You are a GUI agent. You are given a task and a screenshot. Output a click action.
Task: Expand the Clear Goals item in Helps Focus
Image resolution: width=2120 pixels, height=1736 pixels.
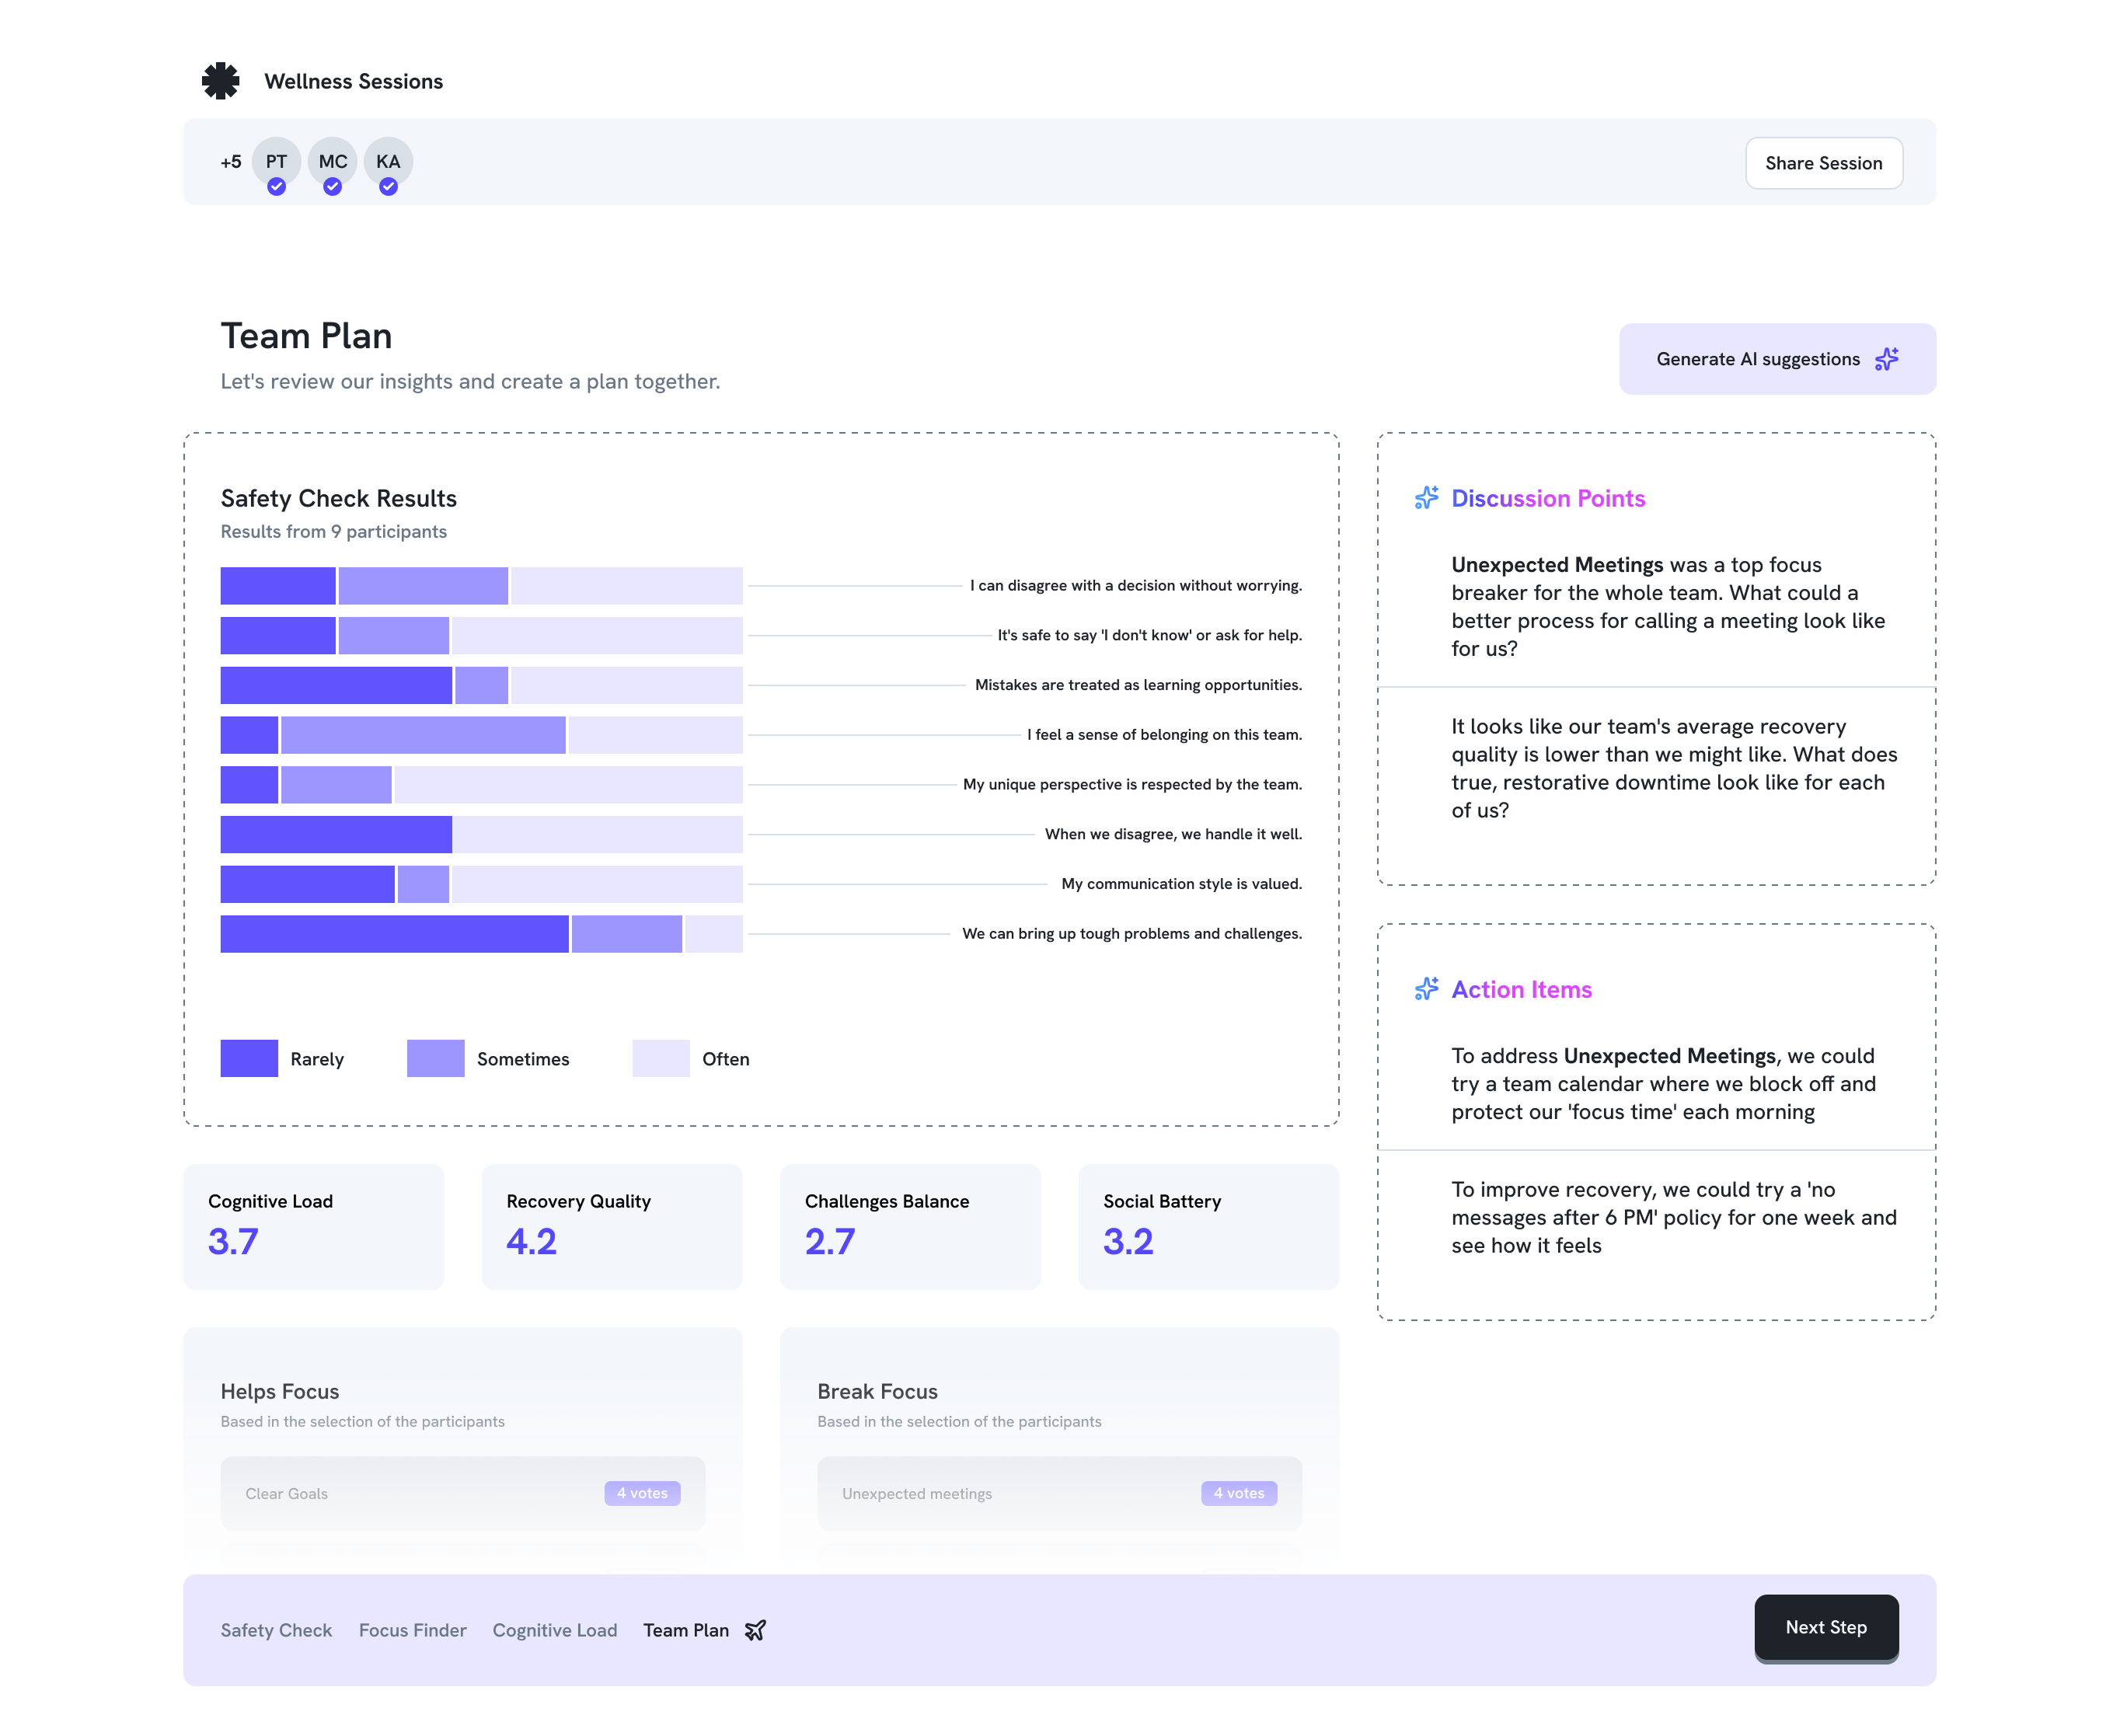[462, 1493]
